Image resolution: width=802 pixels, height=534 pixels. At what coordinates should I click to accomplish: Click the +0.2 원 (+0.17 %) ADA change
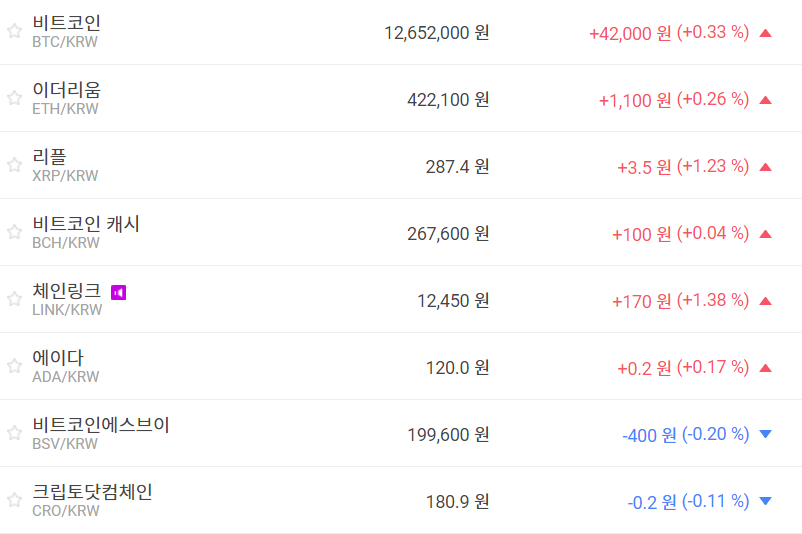pos(683,367)
